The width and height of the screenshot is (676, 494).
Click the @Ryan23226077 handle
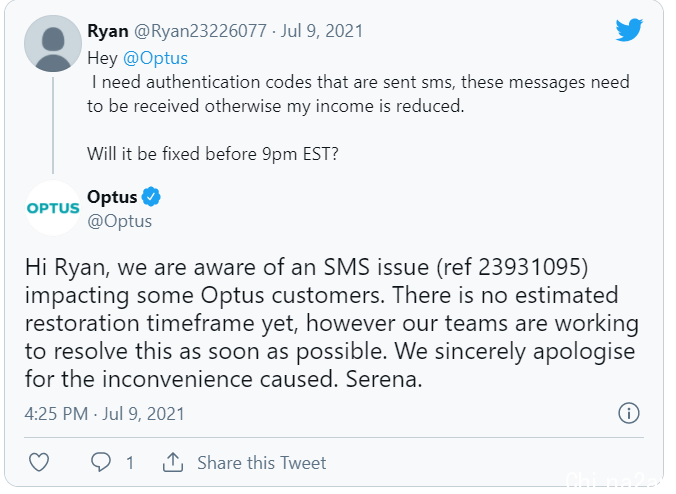coord(200,31)
